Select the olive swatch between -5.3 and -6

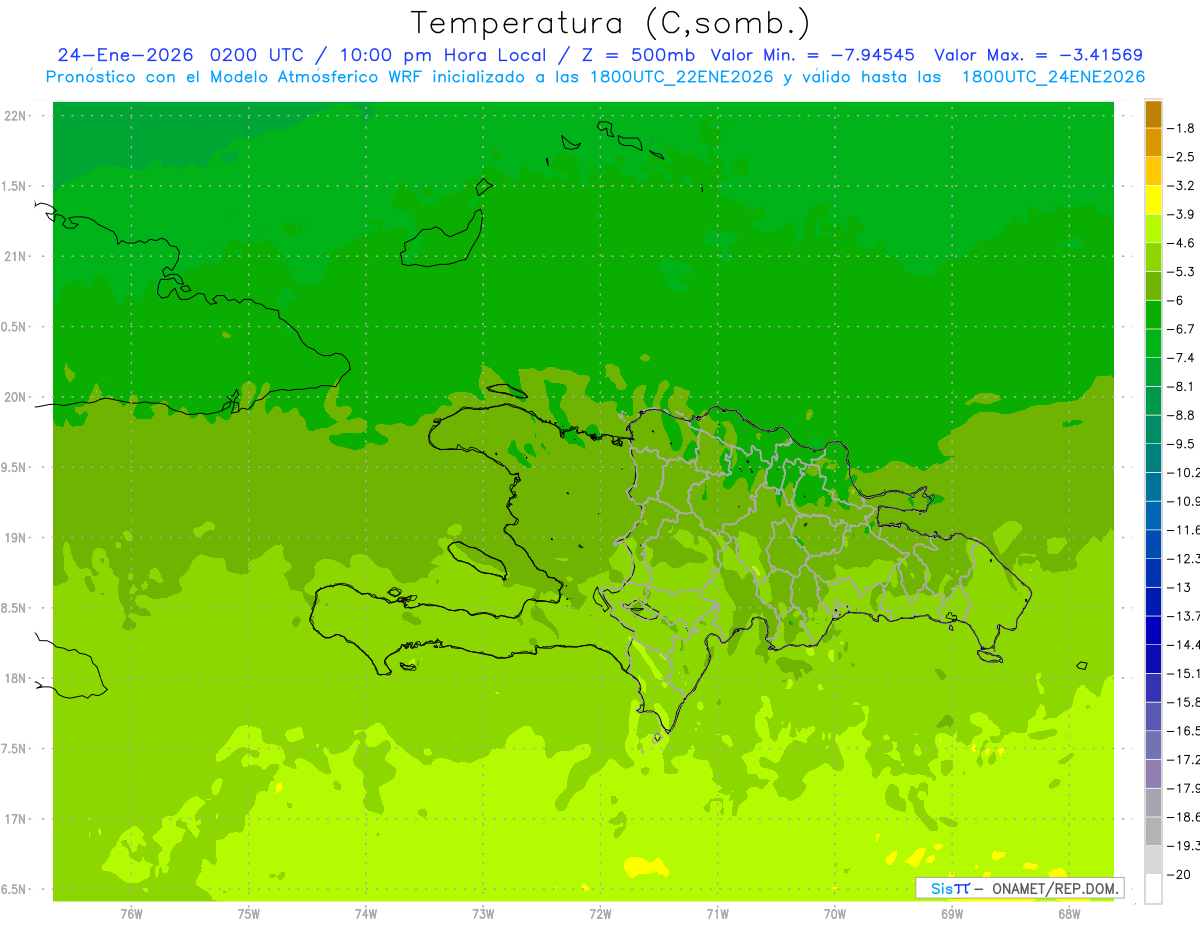click(1153, 286)
